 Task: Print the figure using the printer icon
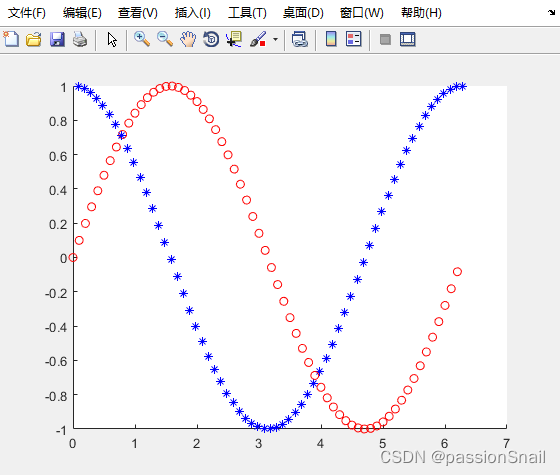click(x=80, y=39)
